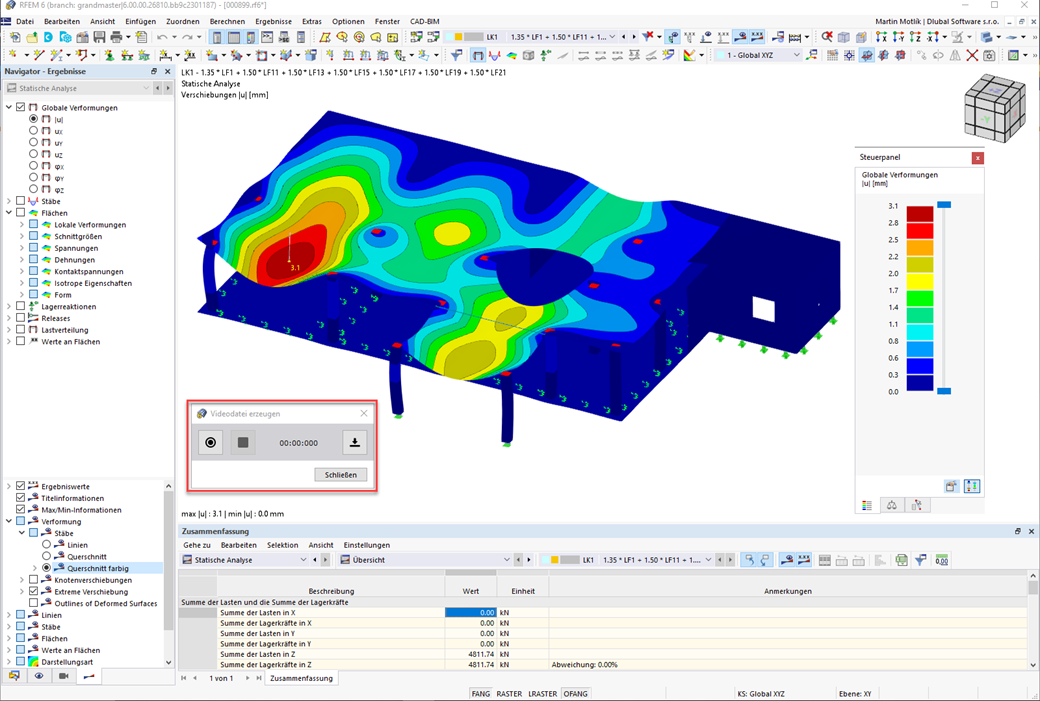Click the color scale options icon in Steuerpanel
Viewport: 1040px width, 701px height.
(972, 486)
